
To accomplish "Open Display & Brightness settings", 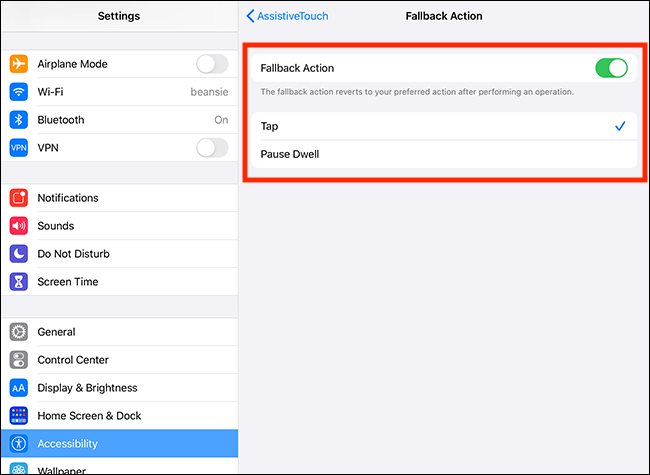I will click(x=119, y=388).
